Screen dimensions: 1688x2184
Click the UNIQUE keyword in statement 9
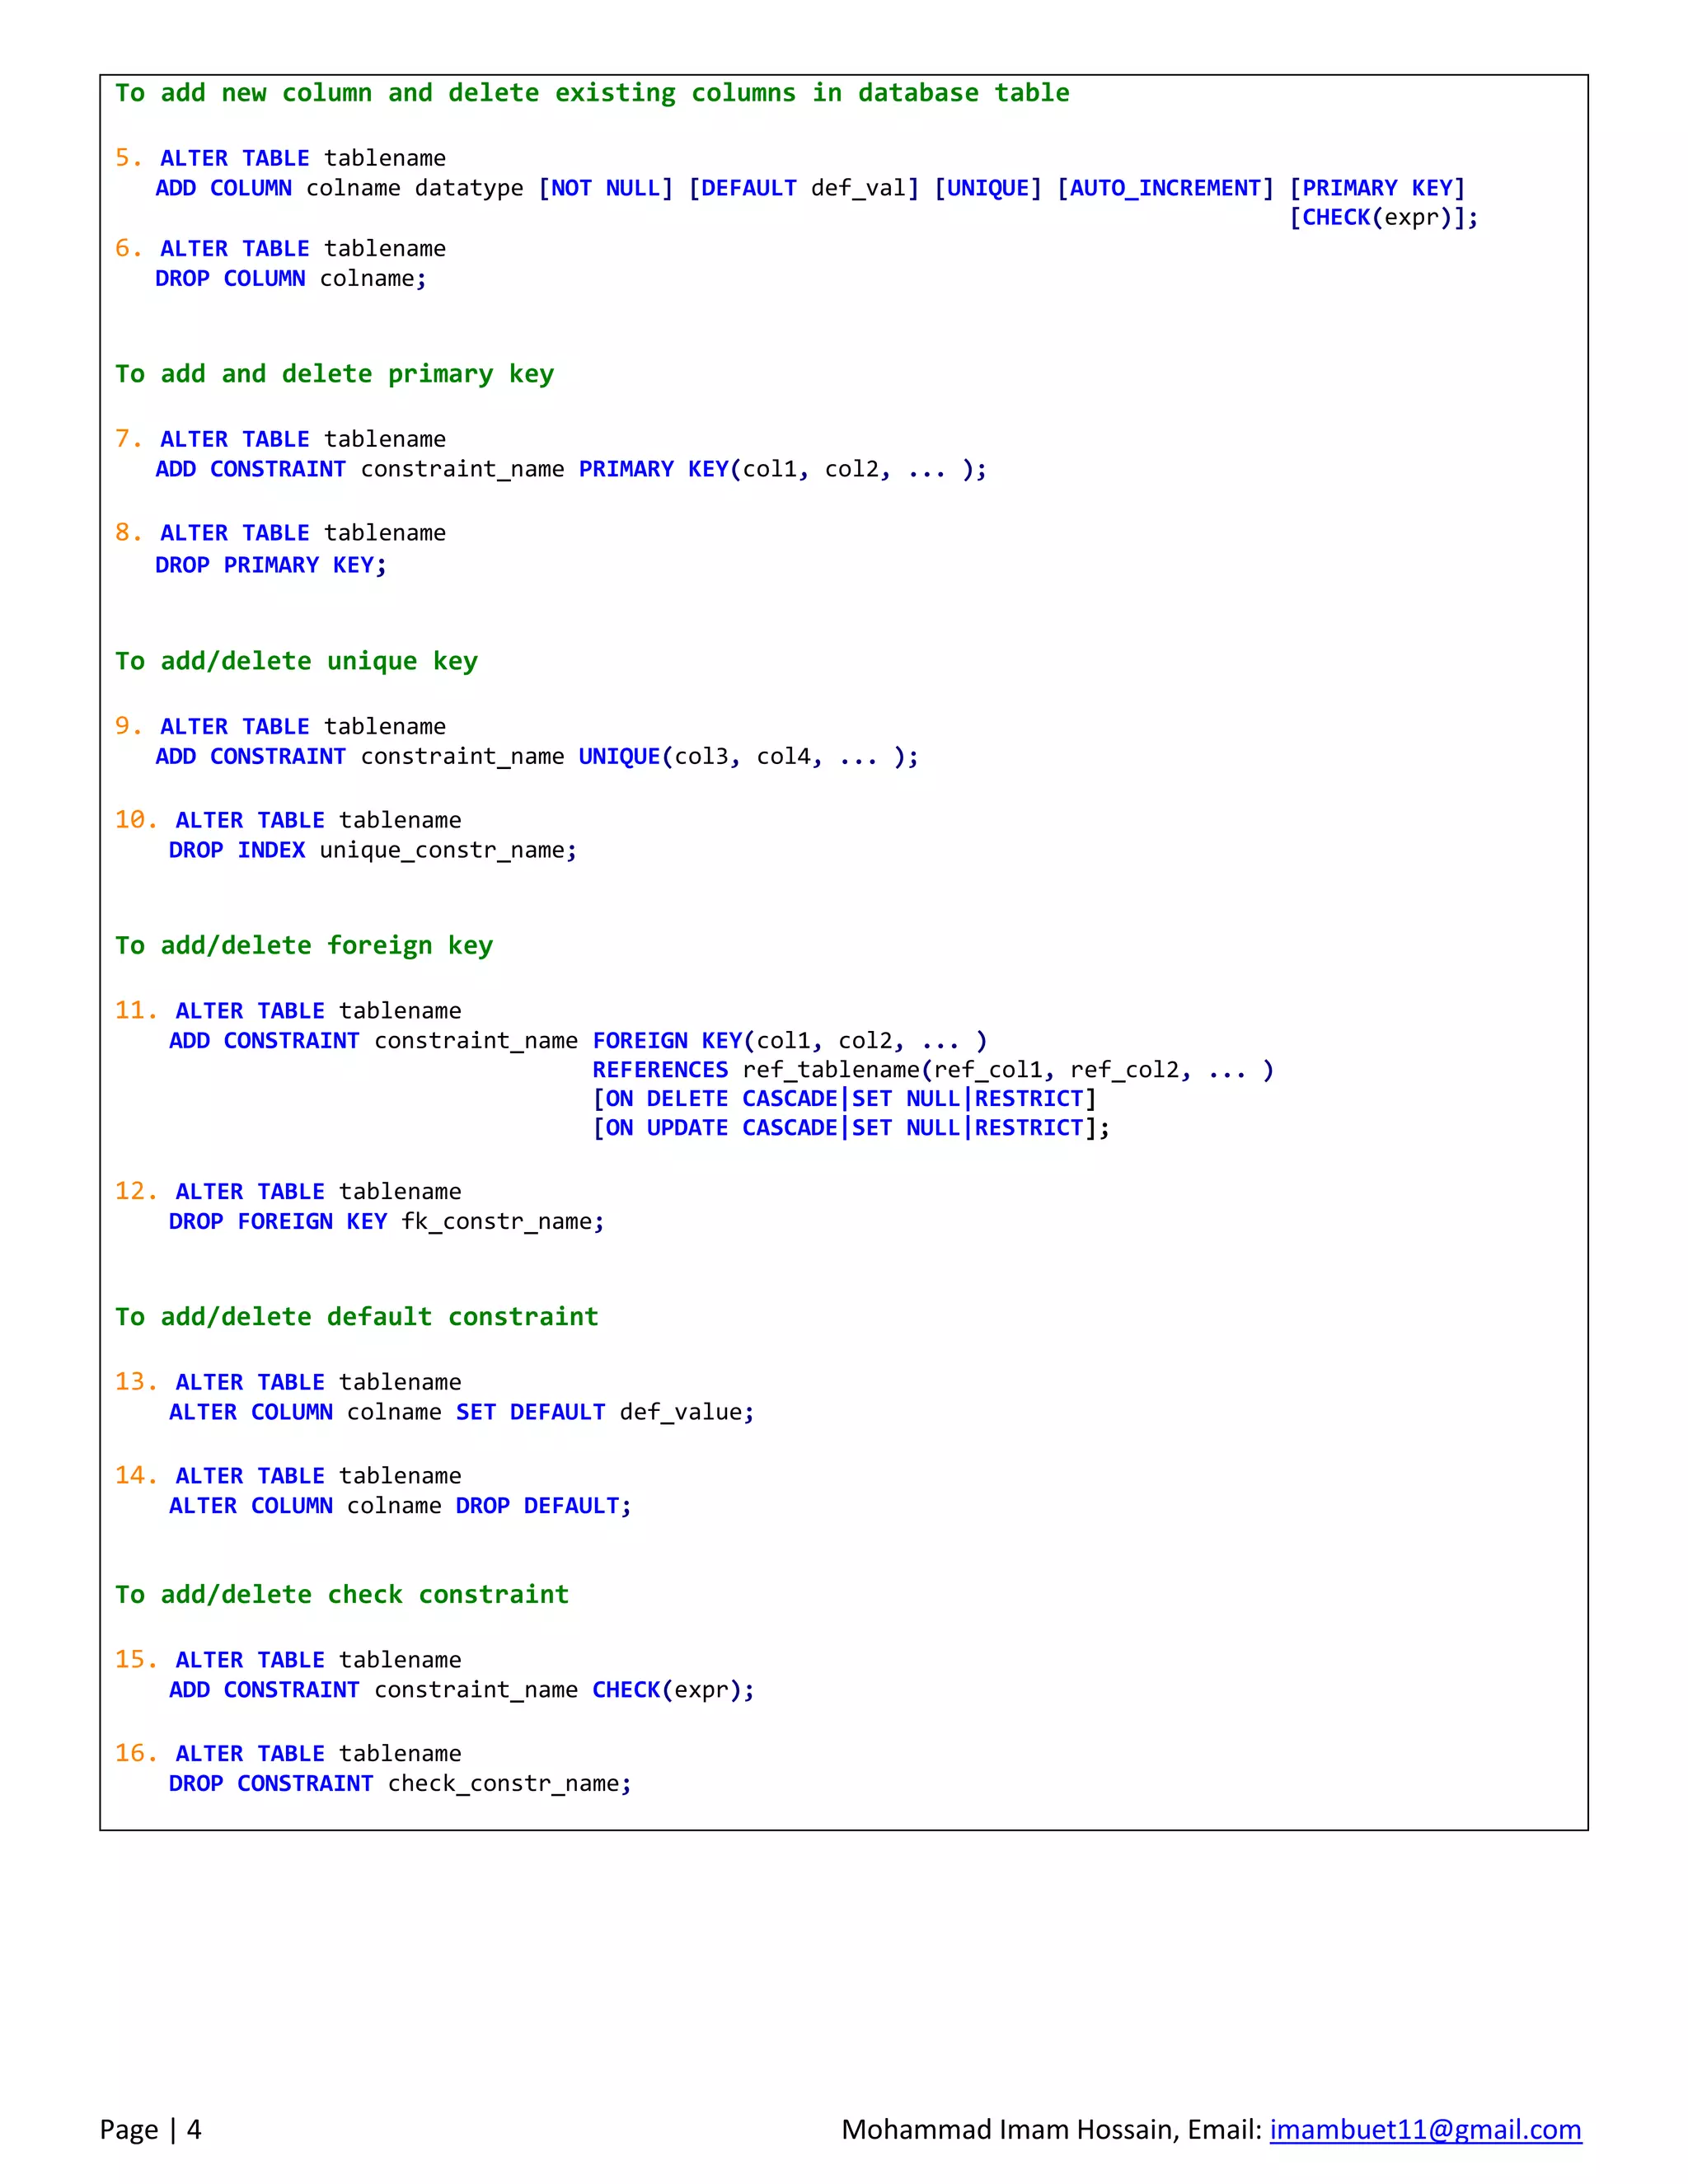click(x=619, y=756)
